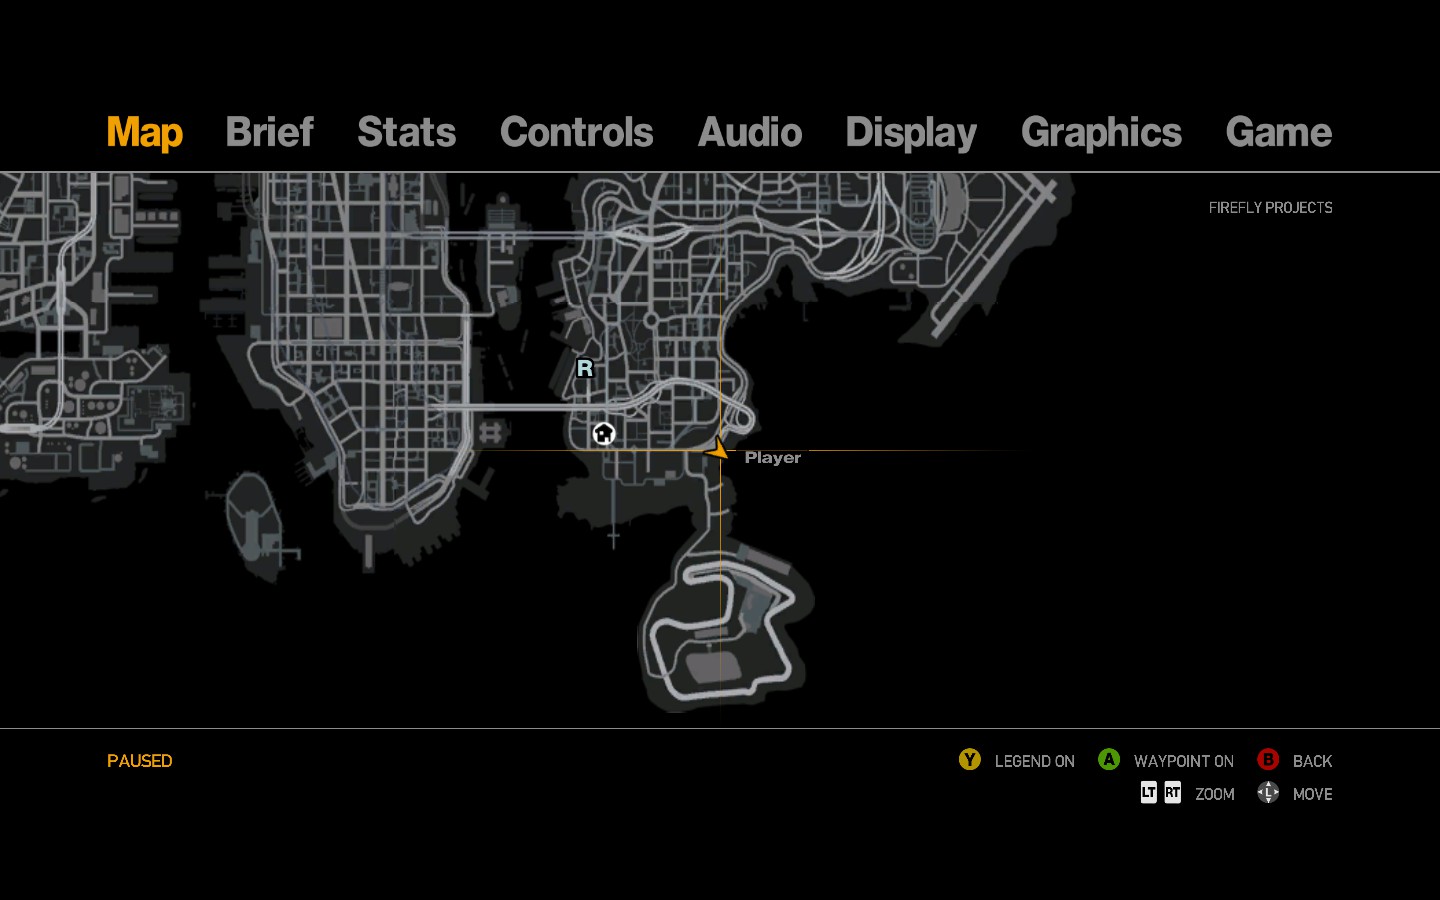Click the green A button icon
This screenshot has width=1440, height=900.
tap(1109, 760)
